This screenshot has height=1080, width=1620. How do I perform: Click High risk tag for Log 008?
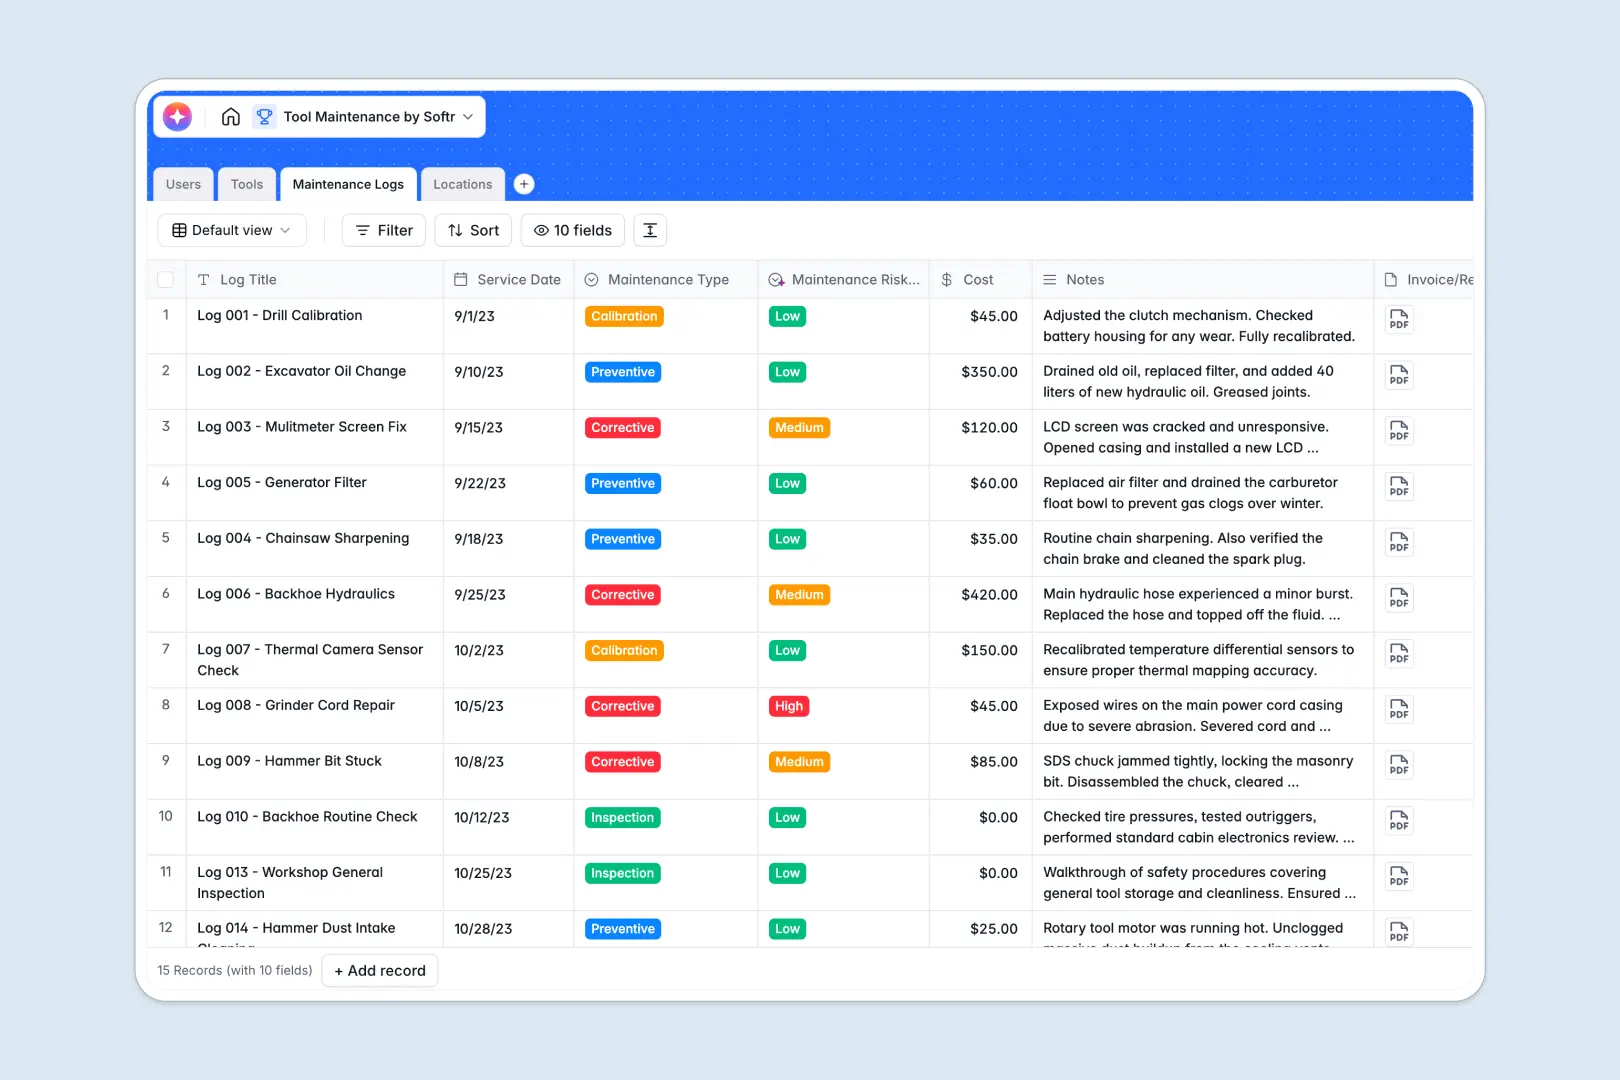tap(789, 706)
